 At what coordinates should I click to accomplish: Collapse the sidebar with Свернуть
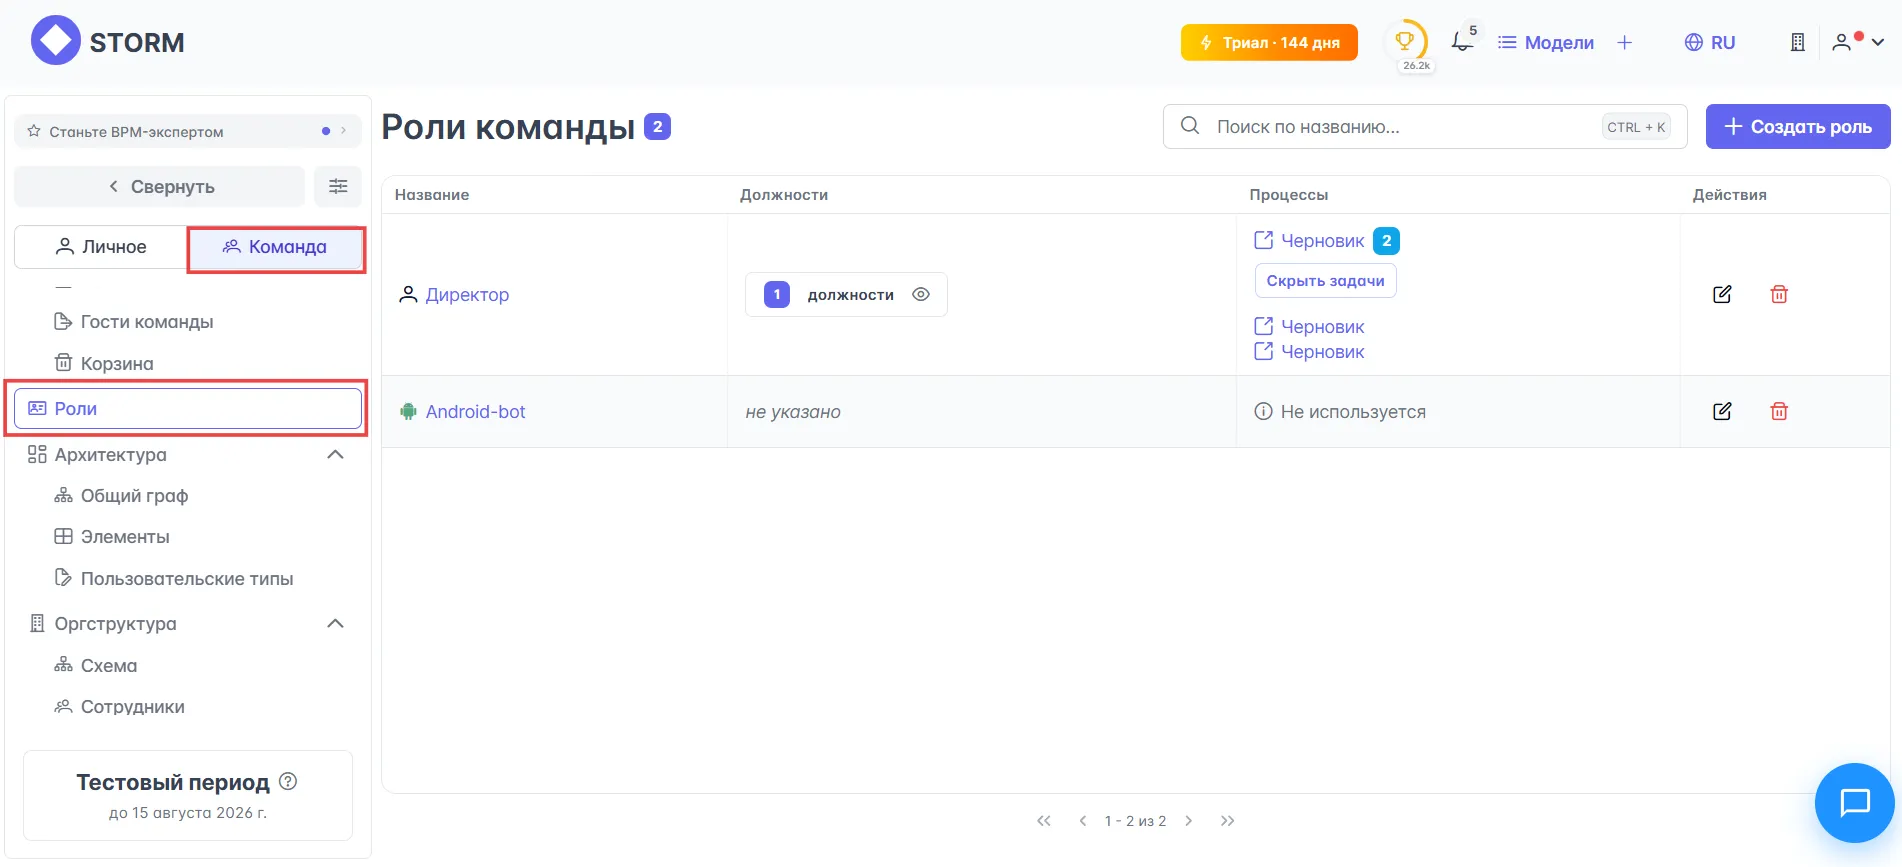pyautogui.click(x=160, y=186)
